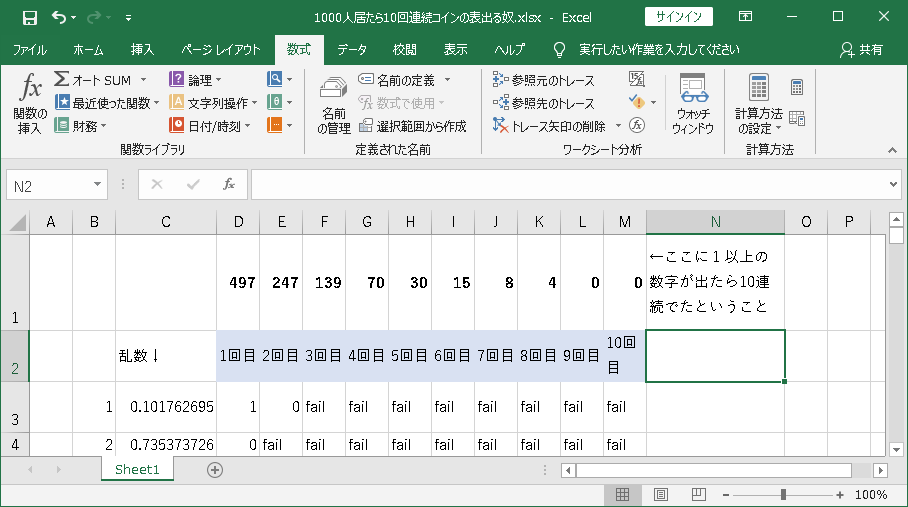This screenshot has height=507, width=908.
Task: Open 名前の管理 (Name Manager)
Action: tap(333, 103)
